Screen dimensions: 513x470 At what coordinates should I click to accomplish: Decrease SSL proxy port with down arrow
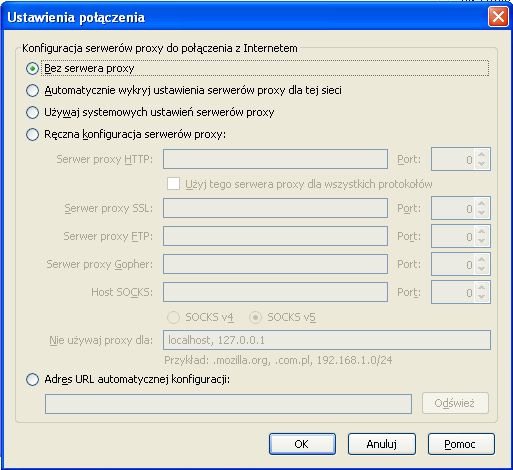481,213
